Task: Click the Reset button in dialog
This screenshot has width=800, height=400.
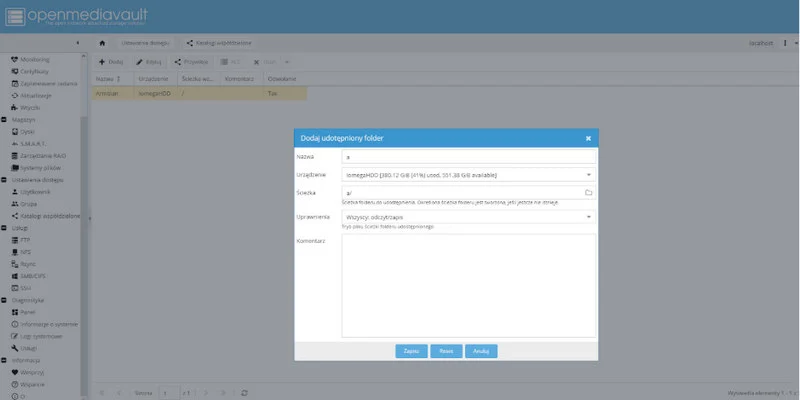Action: pyautogui.click(x=446, y=351)
